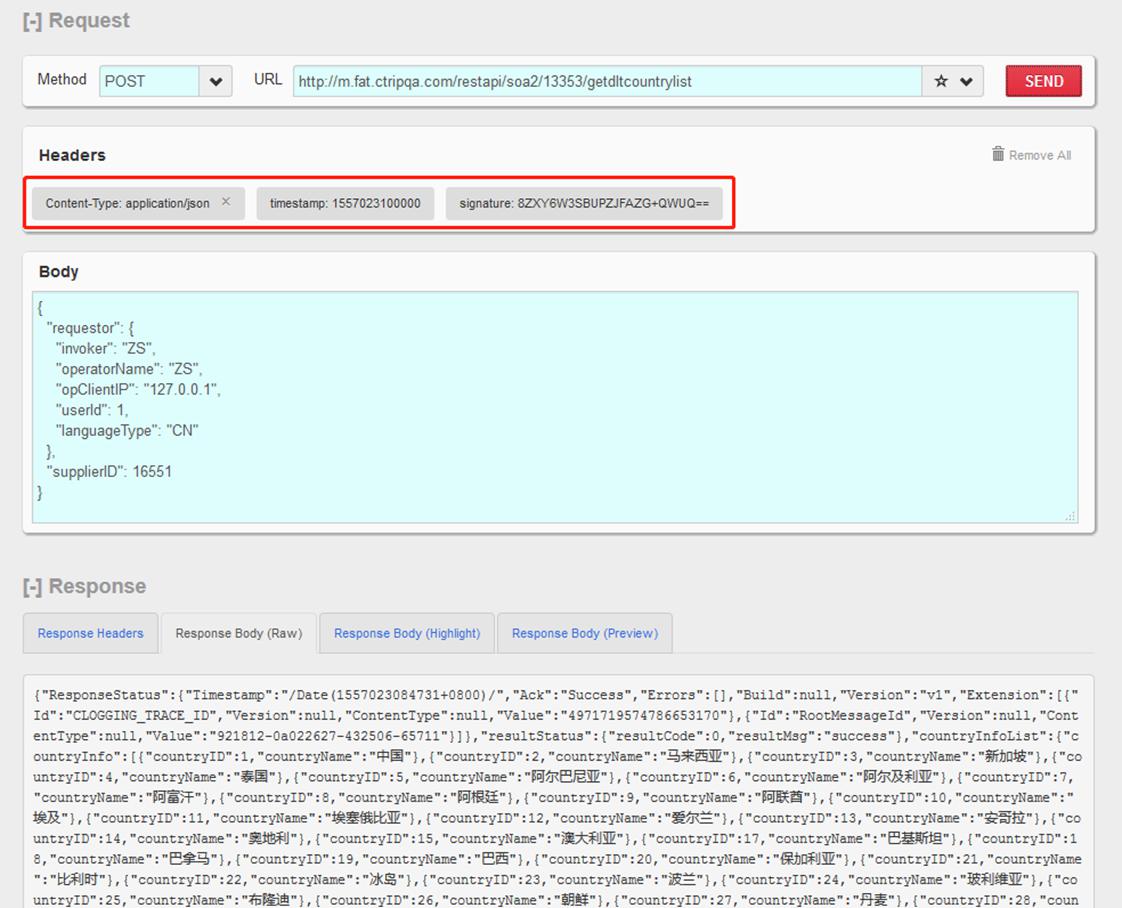Viewport: 1122px width, 908px height.
Task: Select the timestamp header chip
Action: (x=345, y=203)
